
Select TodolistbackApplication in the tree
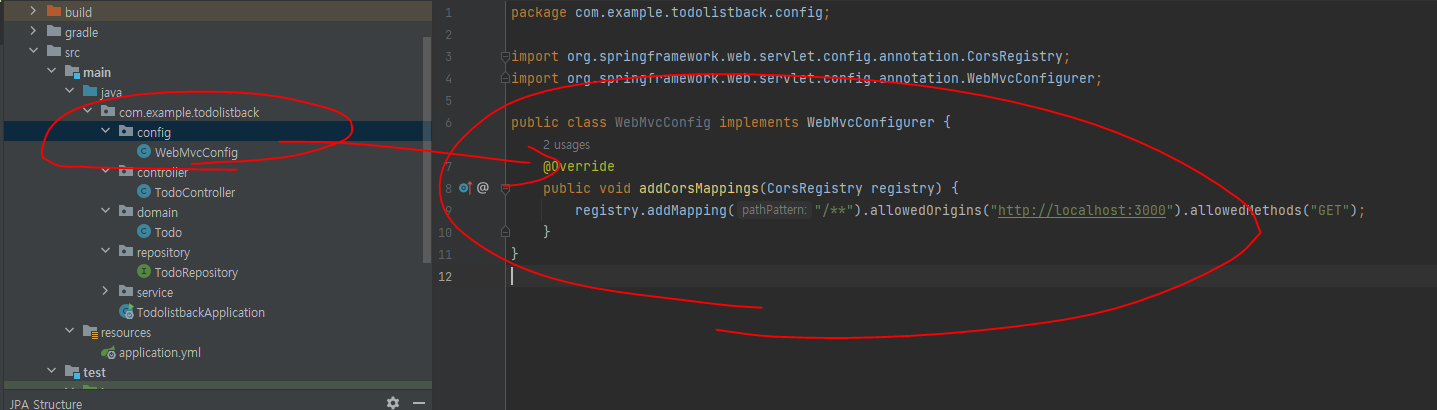[x=201, y=312]
